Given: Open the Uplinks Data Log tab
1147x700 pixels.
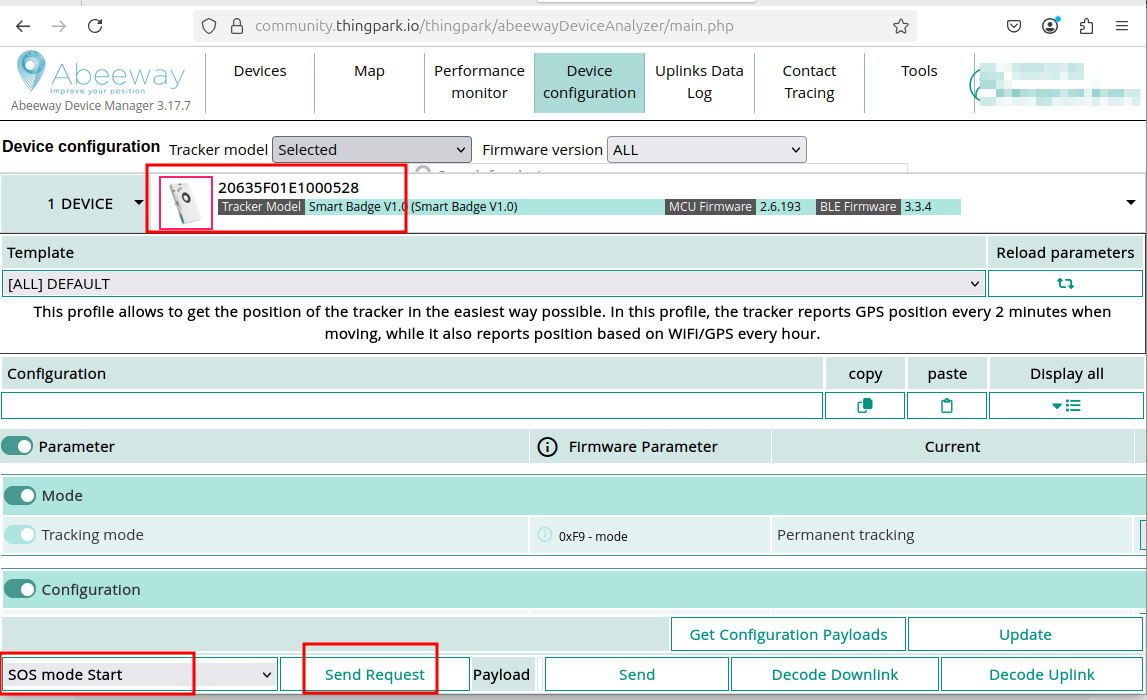Looking at the screenshot, I should pos(699,82).
